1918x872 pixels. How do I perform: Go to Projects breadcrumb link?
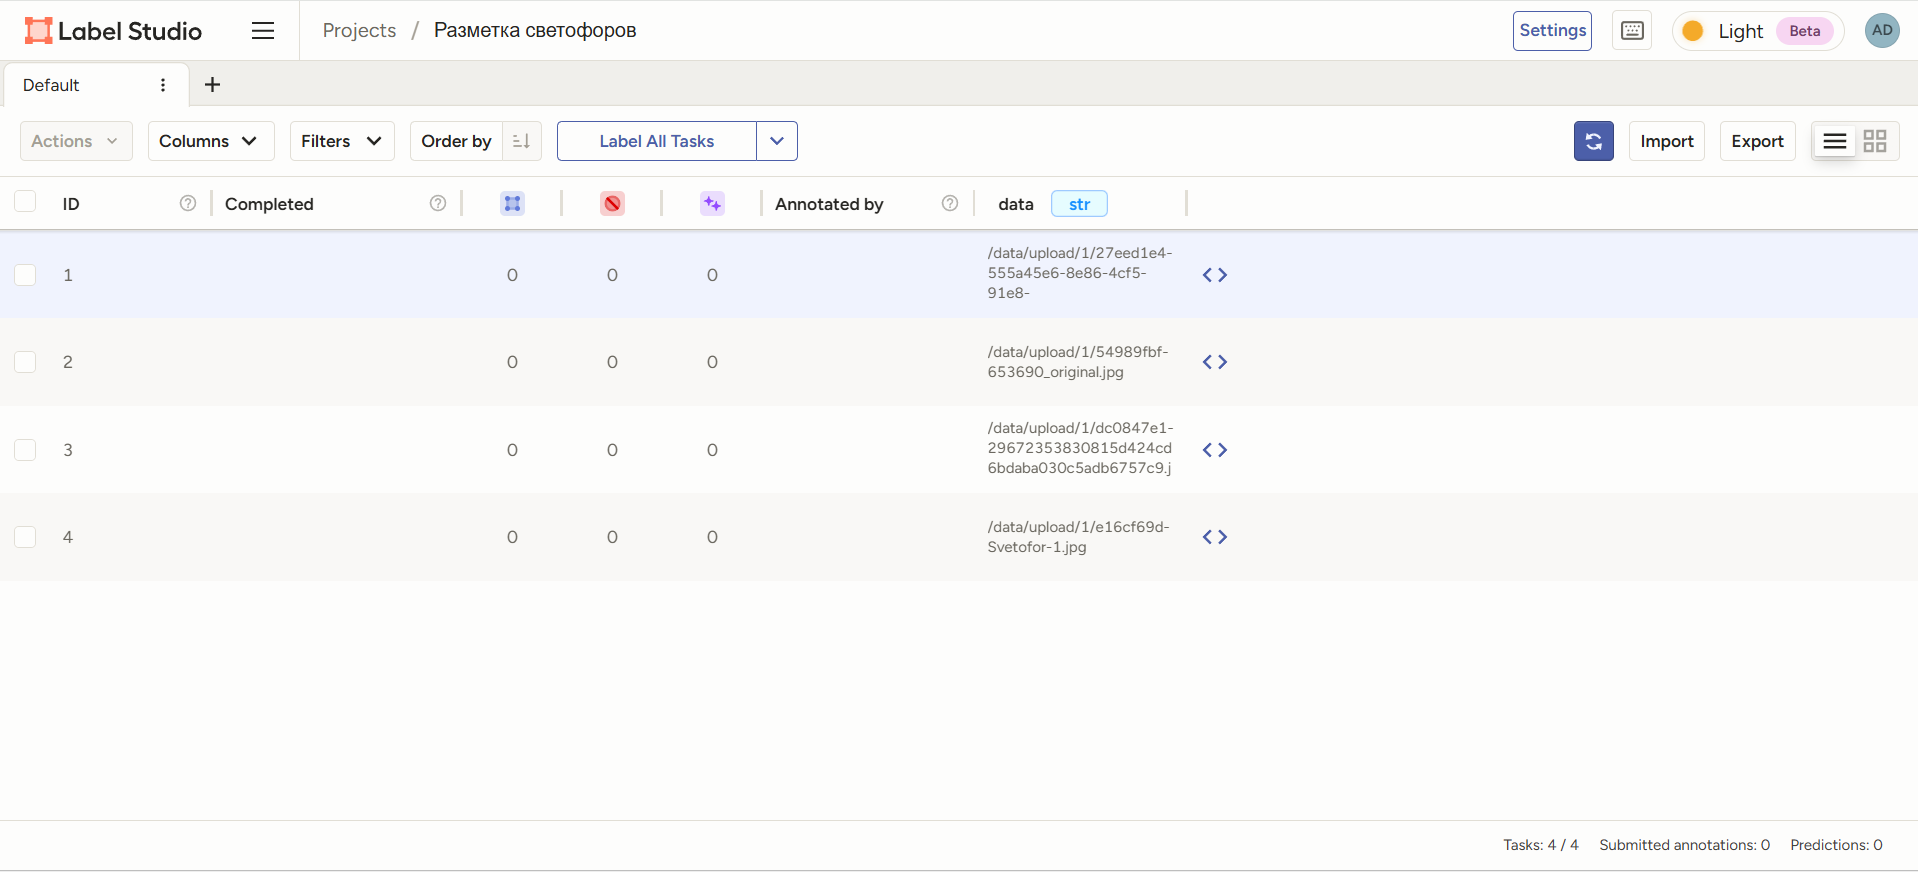coord(359,31)
